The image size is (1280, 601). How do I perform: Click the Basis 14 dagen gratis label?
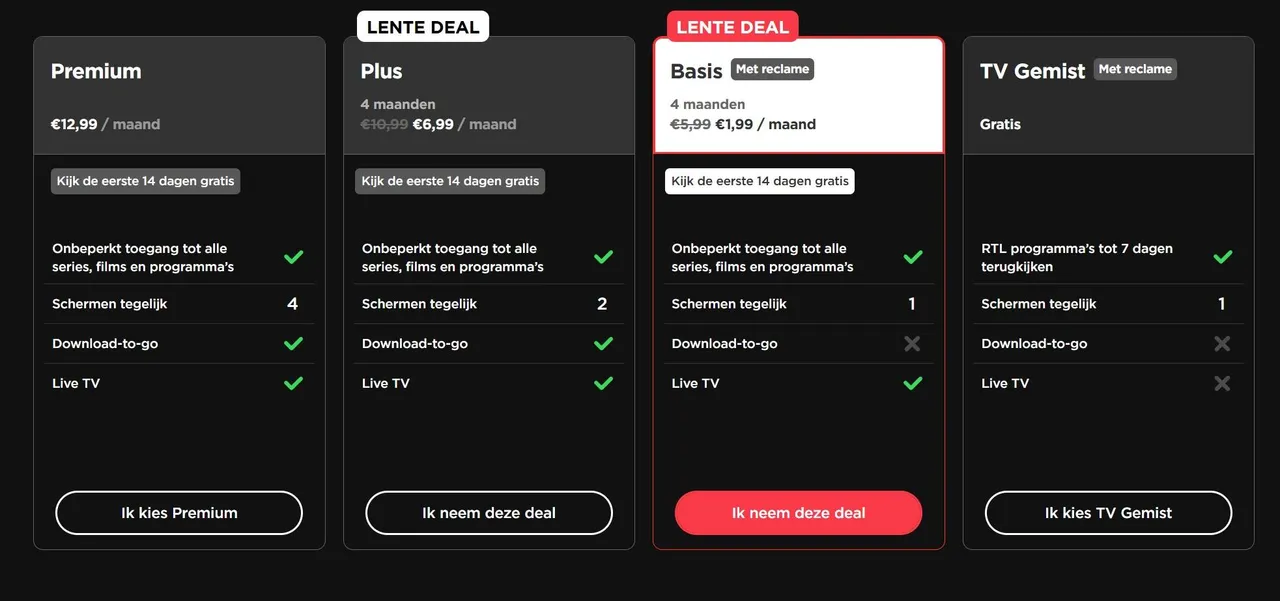pos(760,181)
